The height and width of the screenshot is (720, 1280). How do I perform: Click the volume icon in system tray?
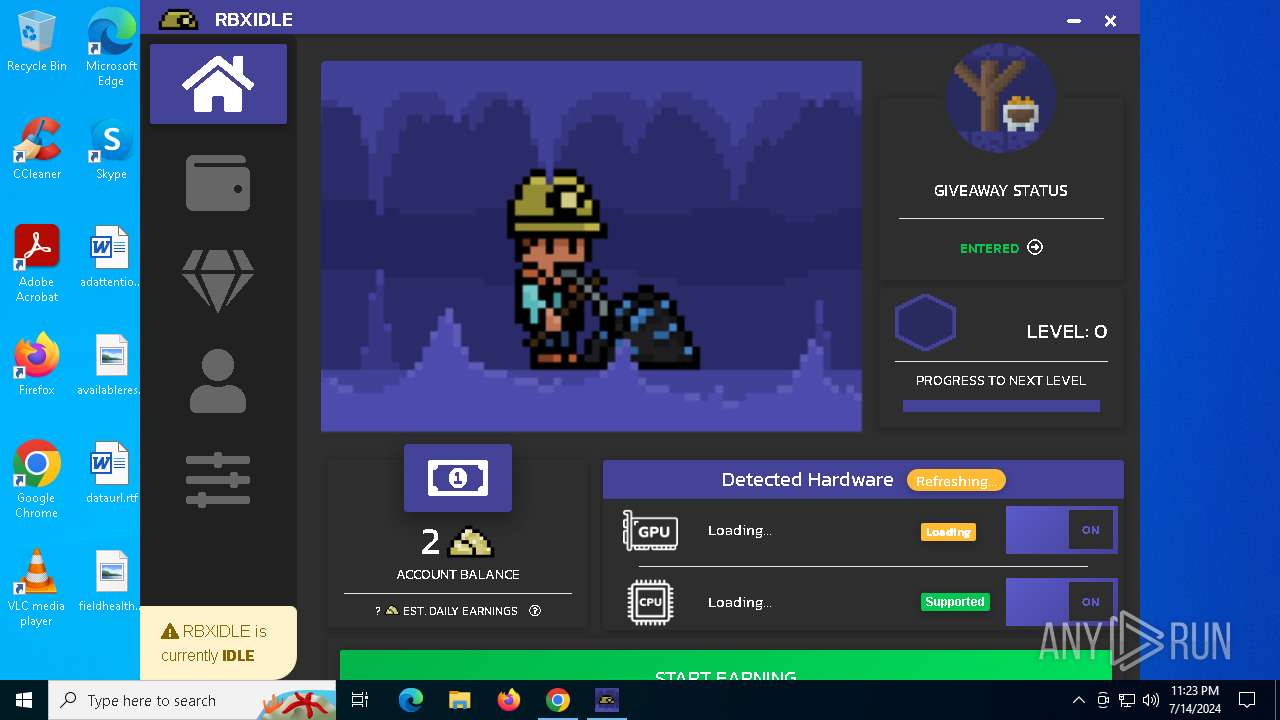1151,700
